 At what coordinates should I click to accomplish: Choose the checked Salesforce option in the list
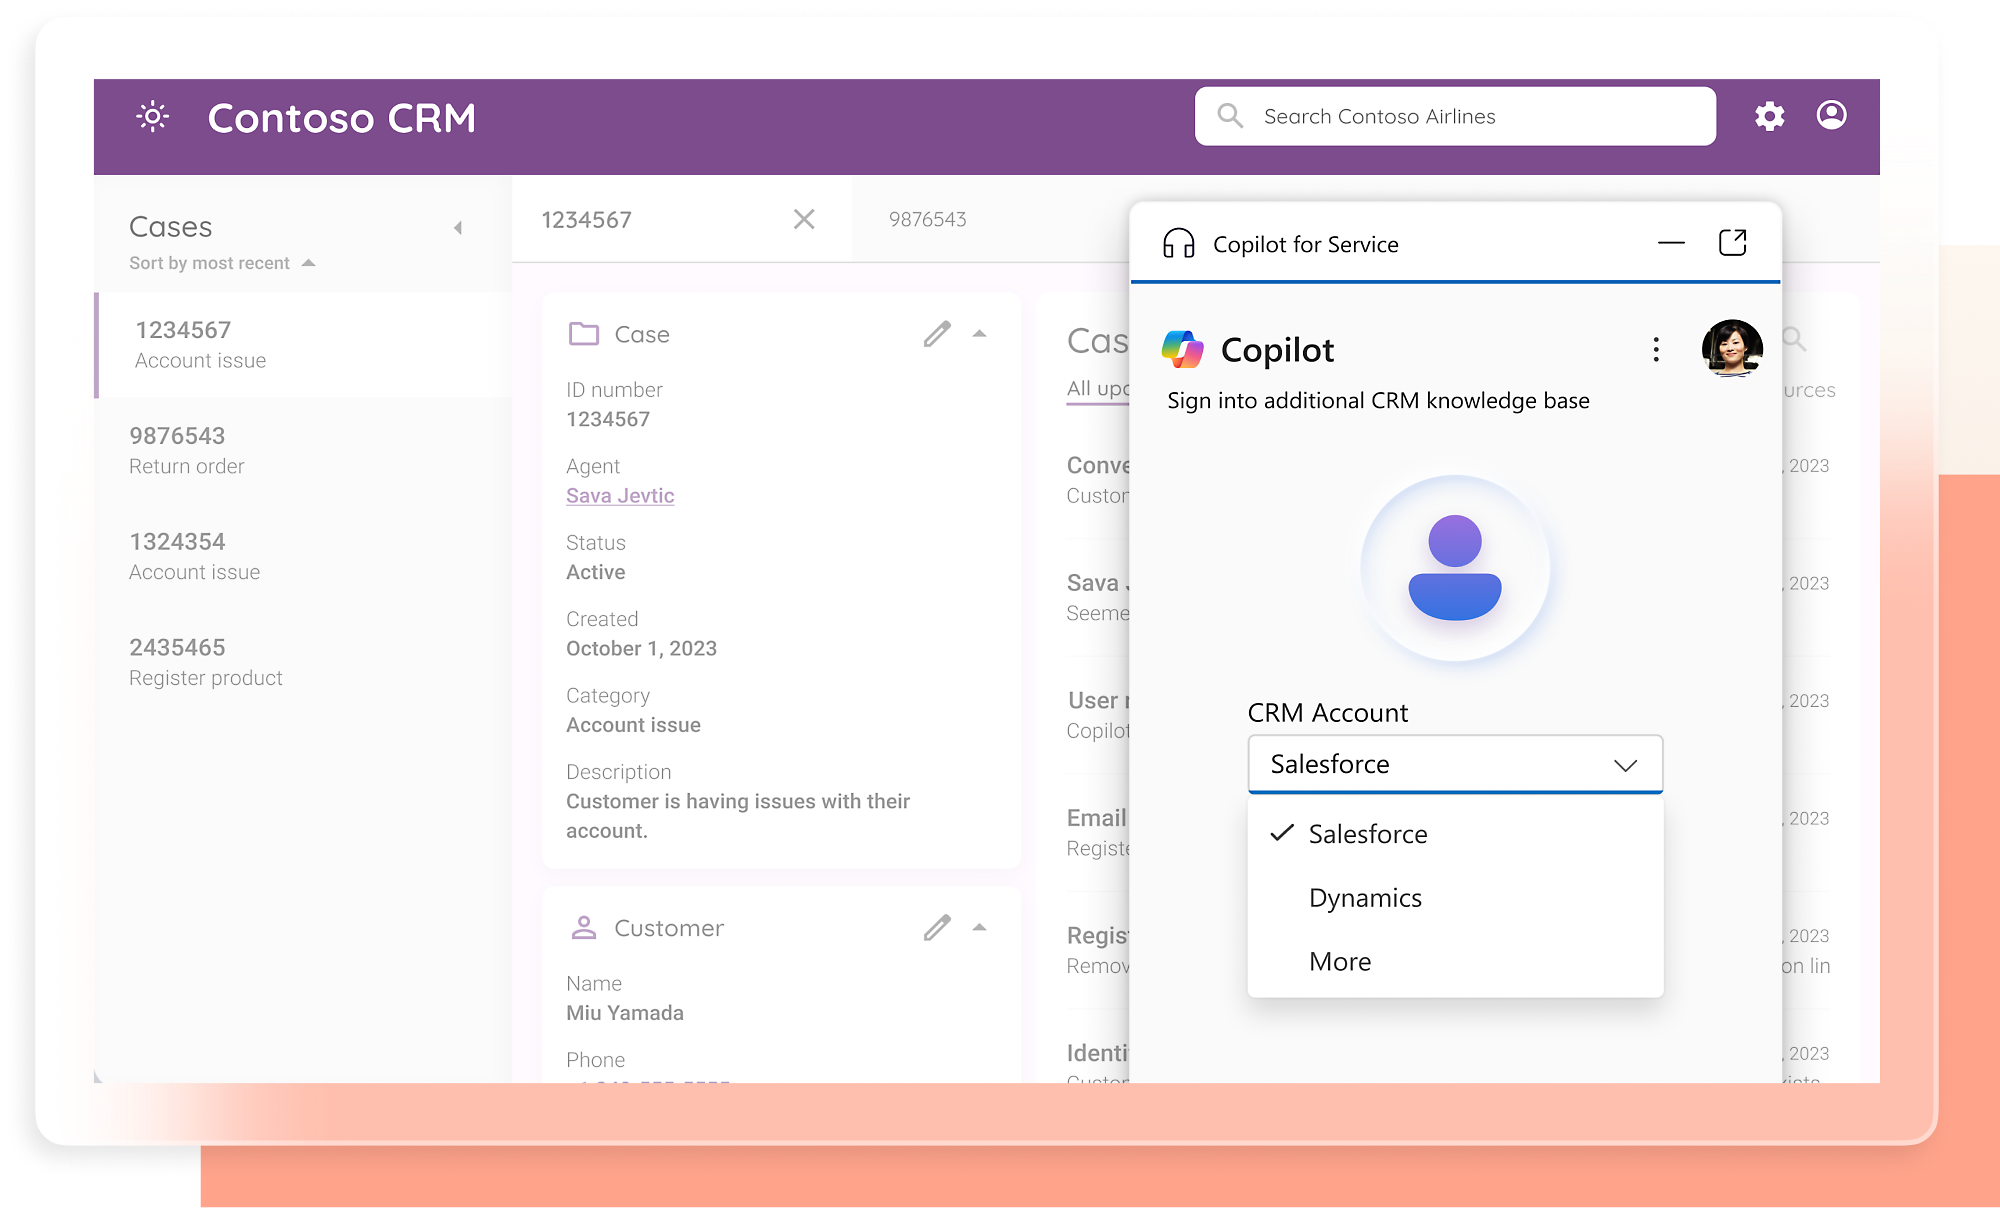(x=1455, y=834)
